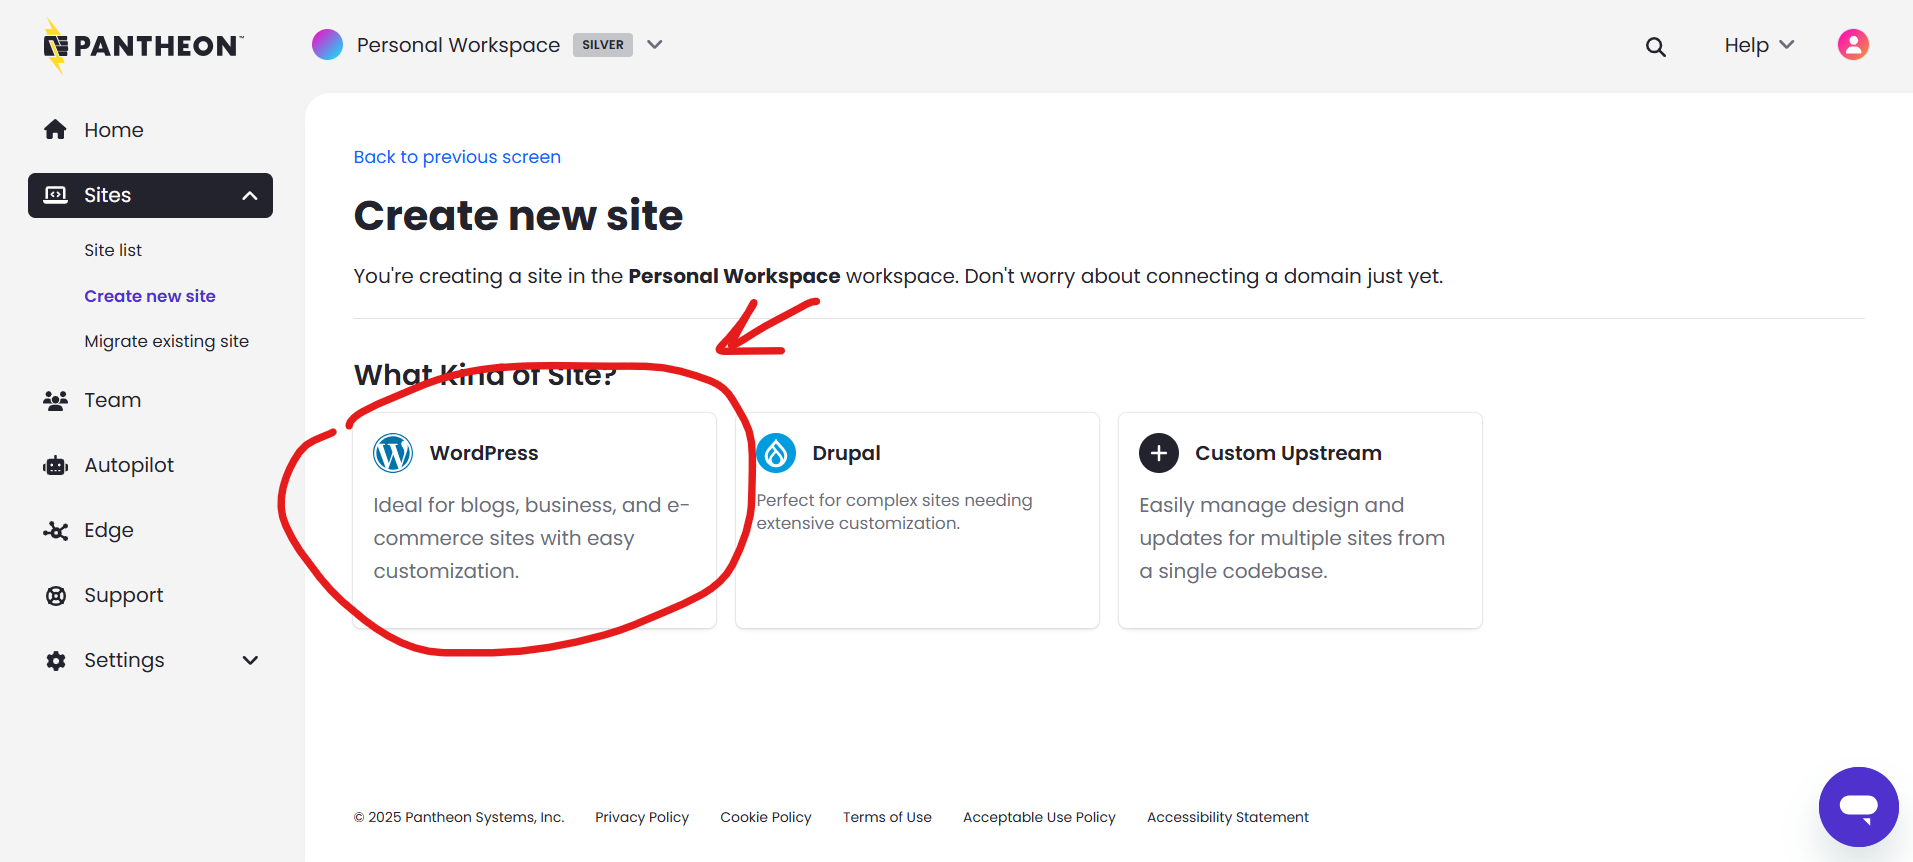Click the Edge network icon

[x=56, y=530]
